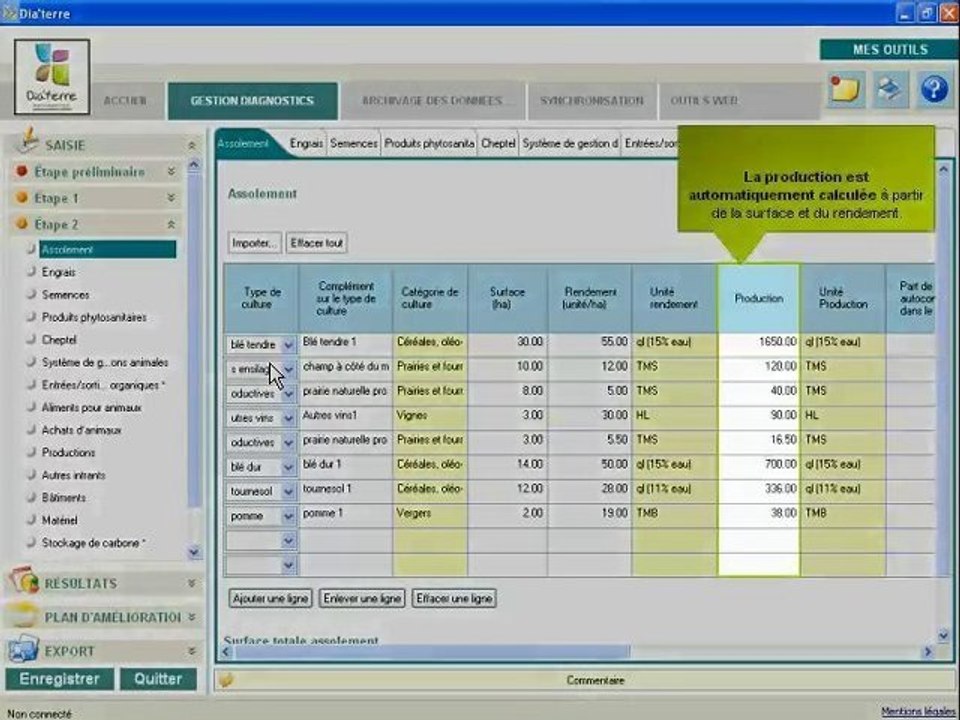Click scroll right arrow of the table

pos(928,652)
